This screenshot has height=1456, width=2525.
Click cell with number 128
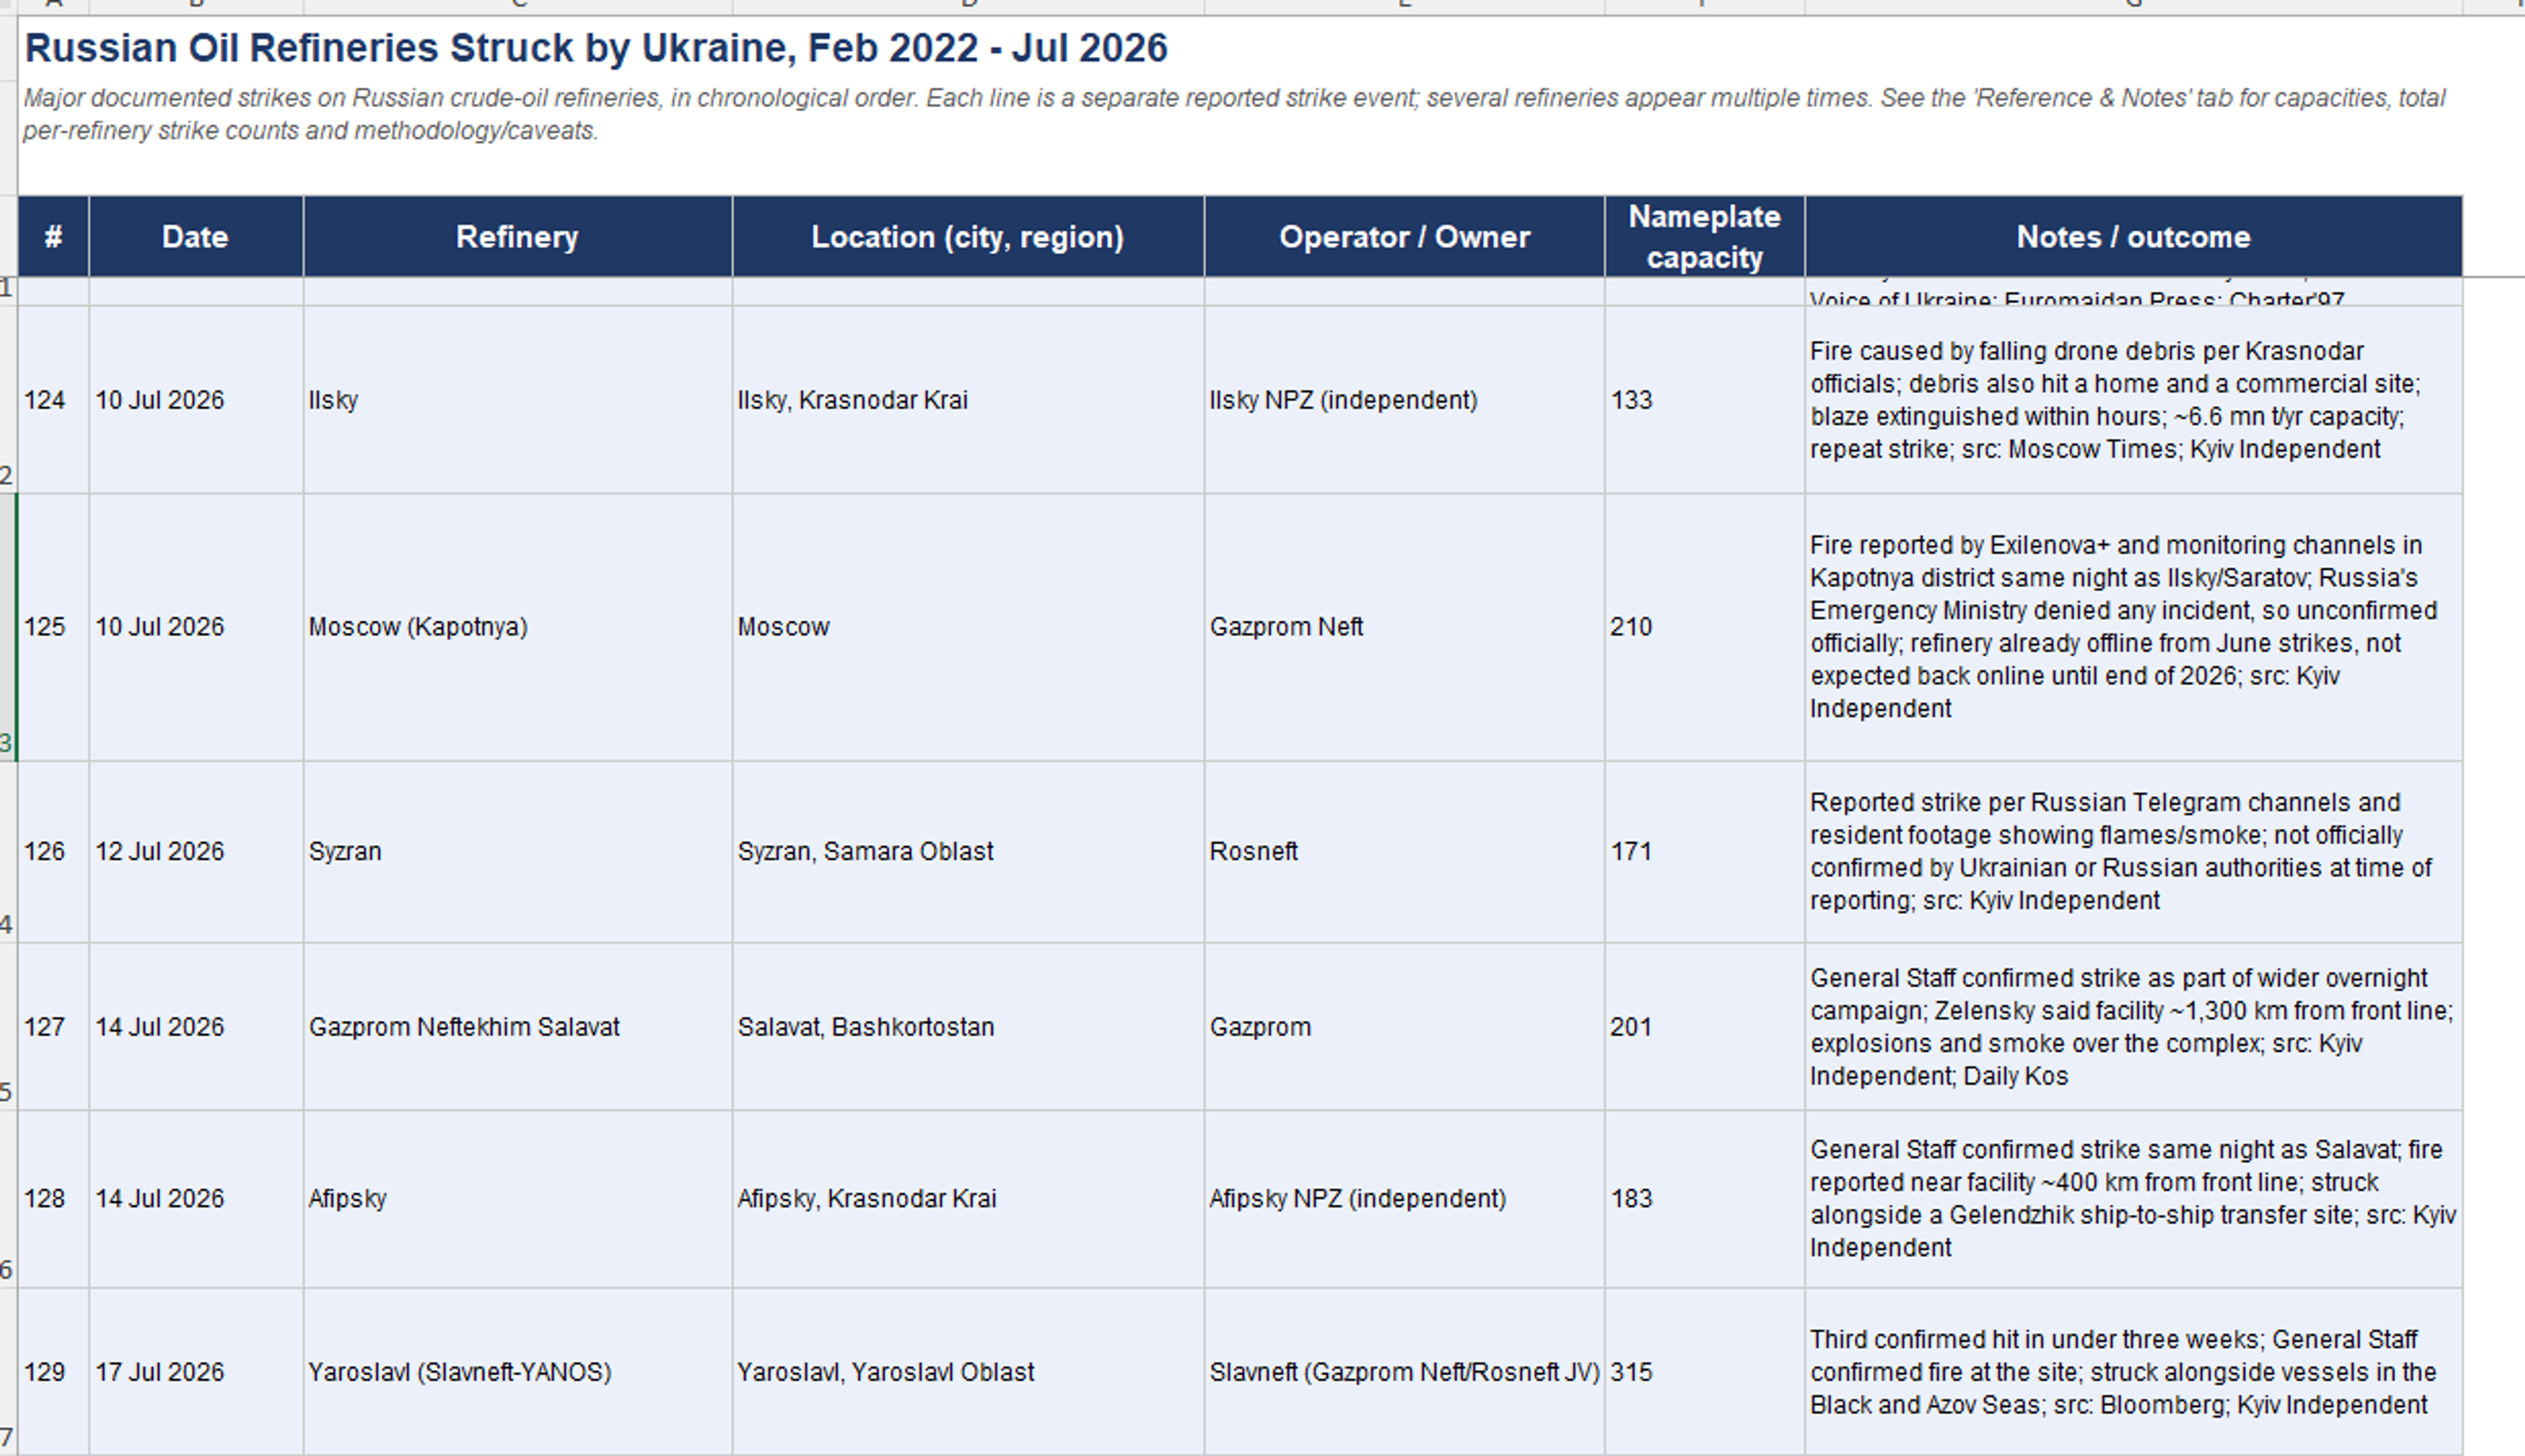pyautogui.click(x=53, y=1199)
